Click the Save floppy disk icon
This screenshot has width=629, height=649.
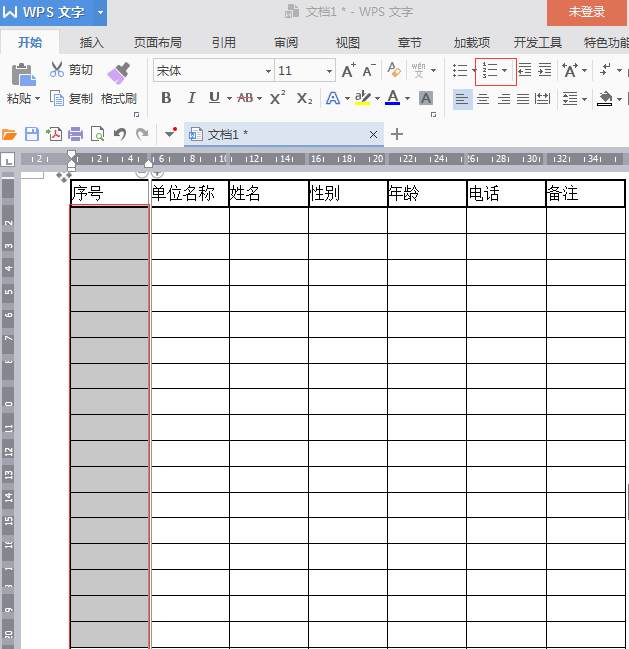pyautogui.click(x=32, y=134)
